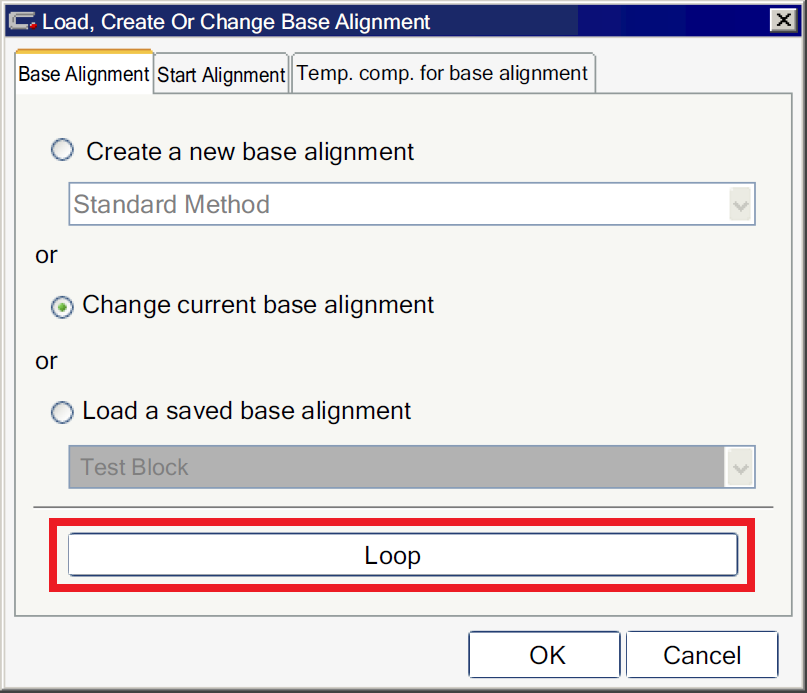Click the "Create a new base alignment" label text

[250, 152]
